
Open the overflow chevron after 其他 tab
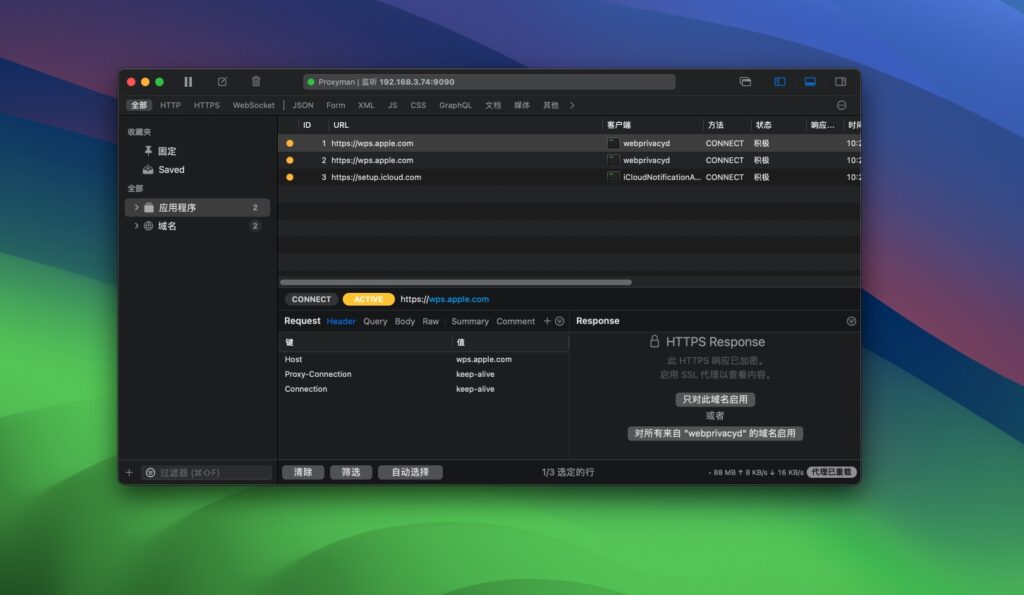pyautogui.click(x=573, y=104)
